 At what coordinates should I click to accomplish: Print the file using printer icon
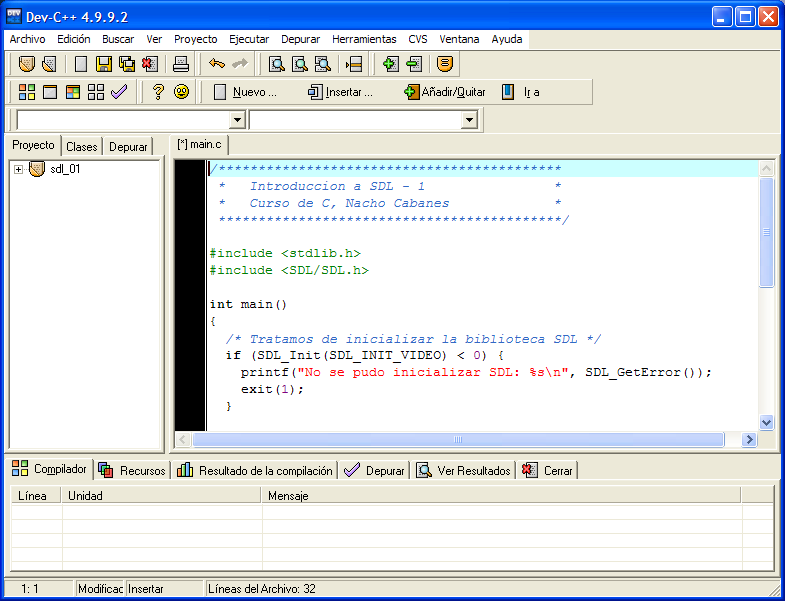point(181,64)
